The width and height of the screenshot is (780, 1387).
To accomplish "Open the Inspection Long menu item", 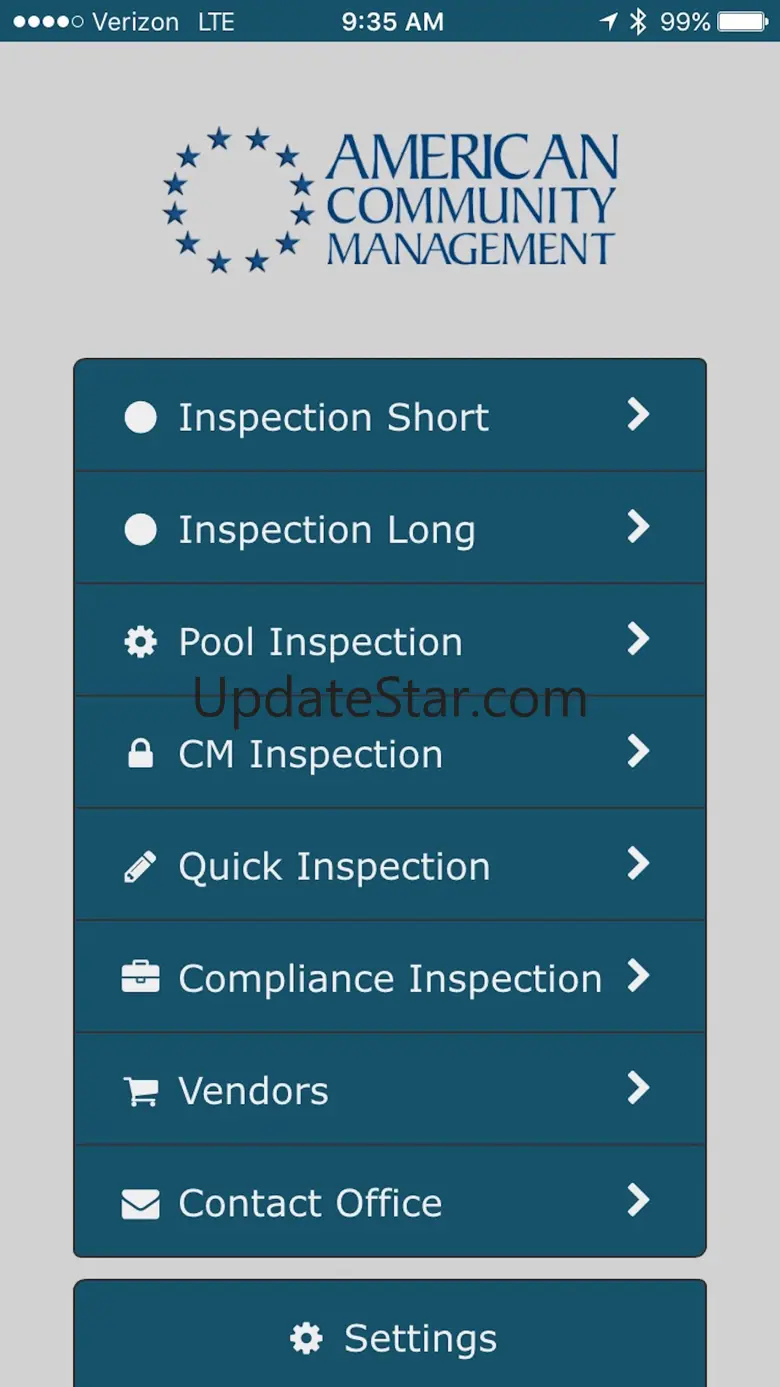I will [326, 530].
